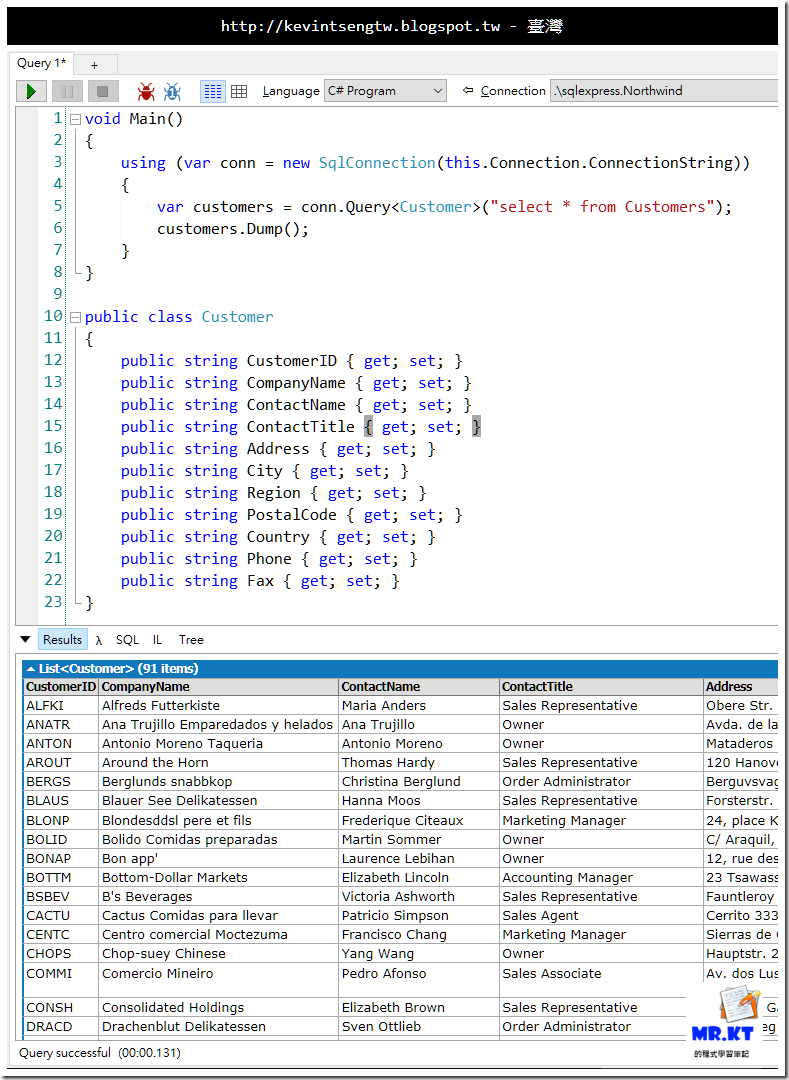Click the Yang Wang contact cell
The height and width of the screenshot is (1080, 789).
(x=419, y=954)
